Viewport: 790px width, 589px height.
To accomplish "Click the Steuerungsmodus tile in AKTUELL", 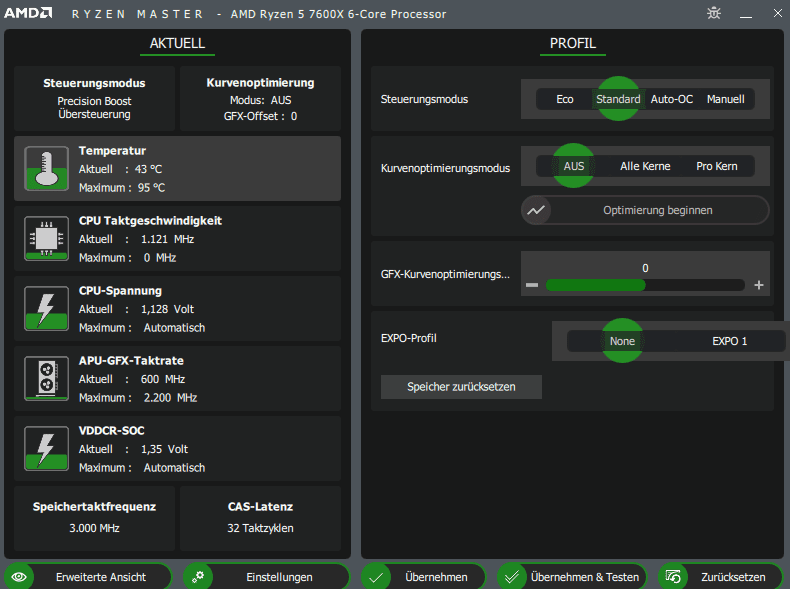I will pyautogui.click(x=94, y=98).
